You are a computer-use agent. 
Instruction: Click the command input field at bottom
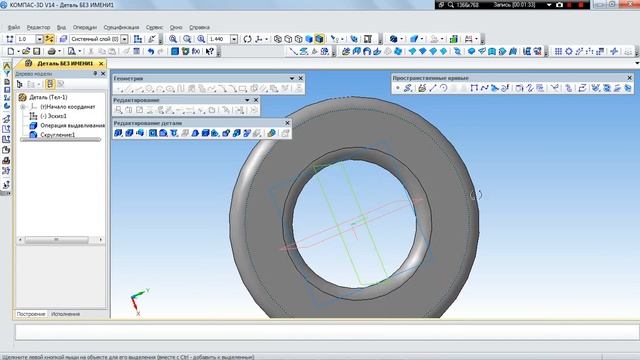327,332
